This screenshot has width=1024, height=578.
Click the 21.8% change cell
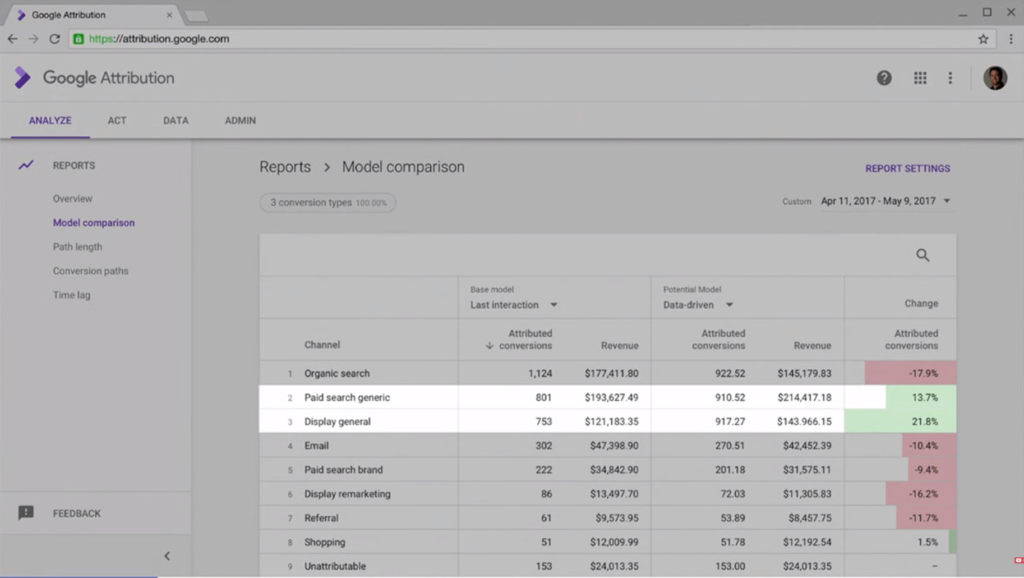(x=901, y=421)
